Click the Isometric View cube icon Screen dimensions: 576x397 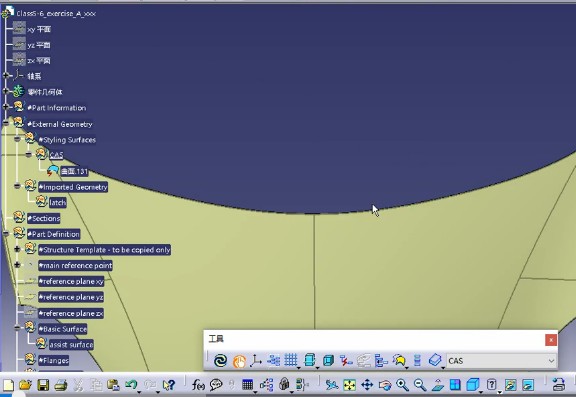tap(472, 385)
